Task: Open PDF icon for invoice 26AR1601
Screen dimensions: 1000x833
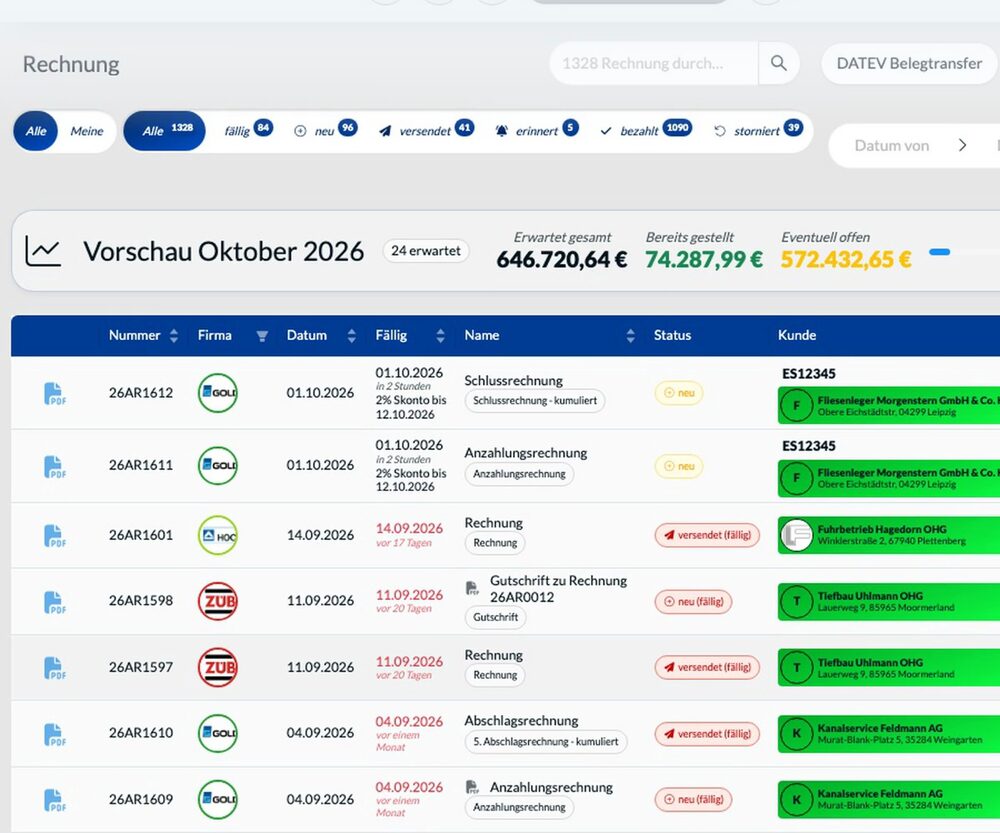Action: pos(55,535)
